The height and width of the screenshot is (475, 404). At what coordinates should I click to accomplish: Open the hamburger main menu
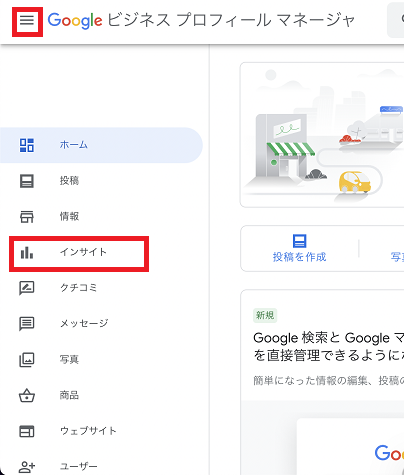[x=27, y=21]
